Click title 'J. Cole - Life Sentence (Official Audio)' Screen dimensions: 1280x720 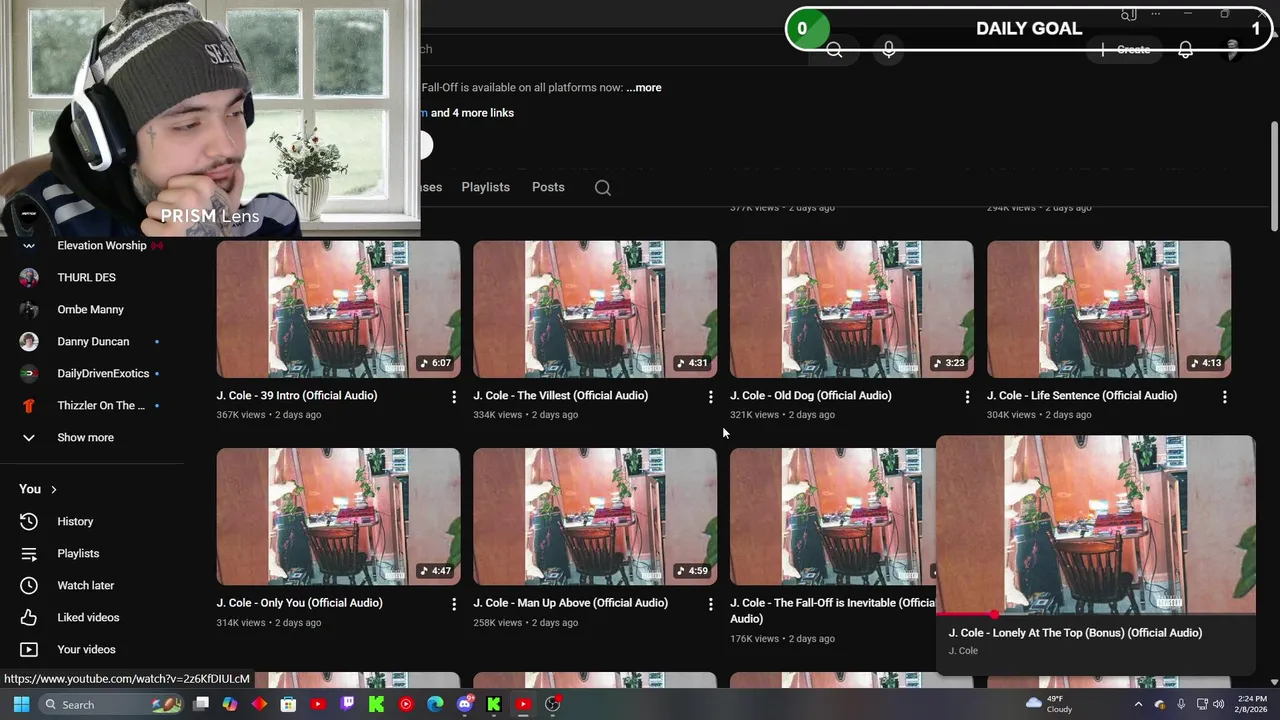coord(1082,396)
